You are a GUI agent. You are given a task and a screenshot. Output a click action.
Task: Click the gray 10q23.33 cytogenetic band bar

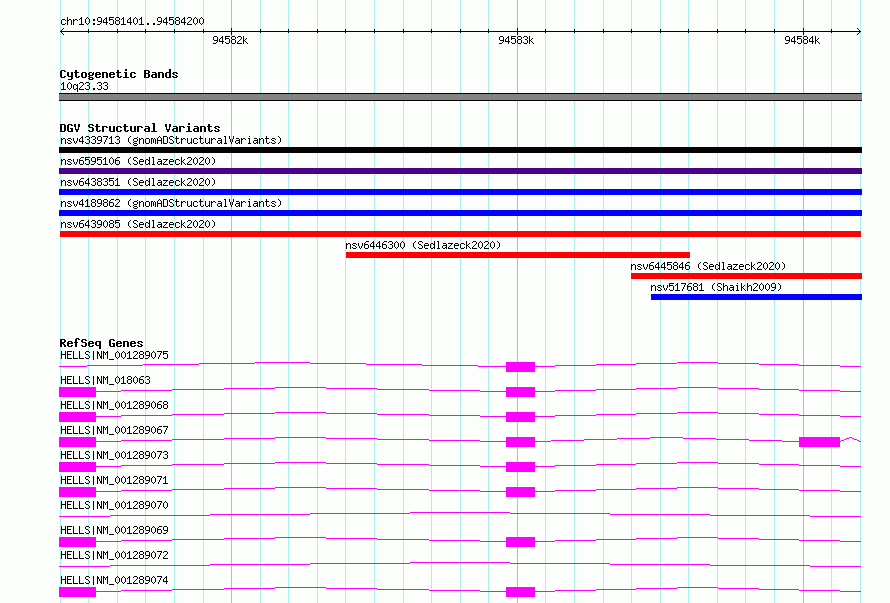click(460, 97)
